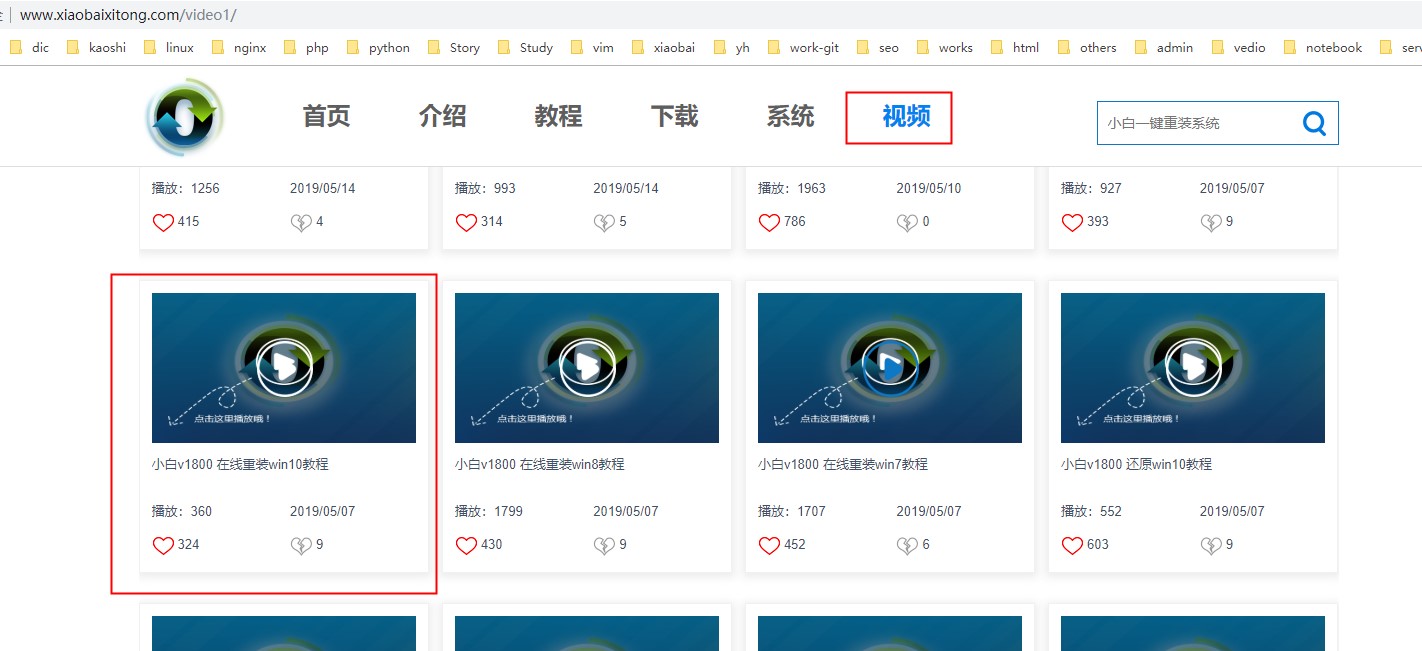This screenshot has height=651, width=1422.
Task: Open the 首页 nav item
Action: 327,116
